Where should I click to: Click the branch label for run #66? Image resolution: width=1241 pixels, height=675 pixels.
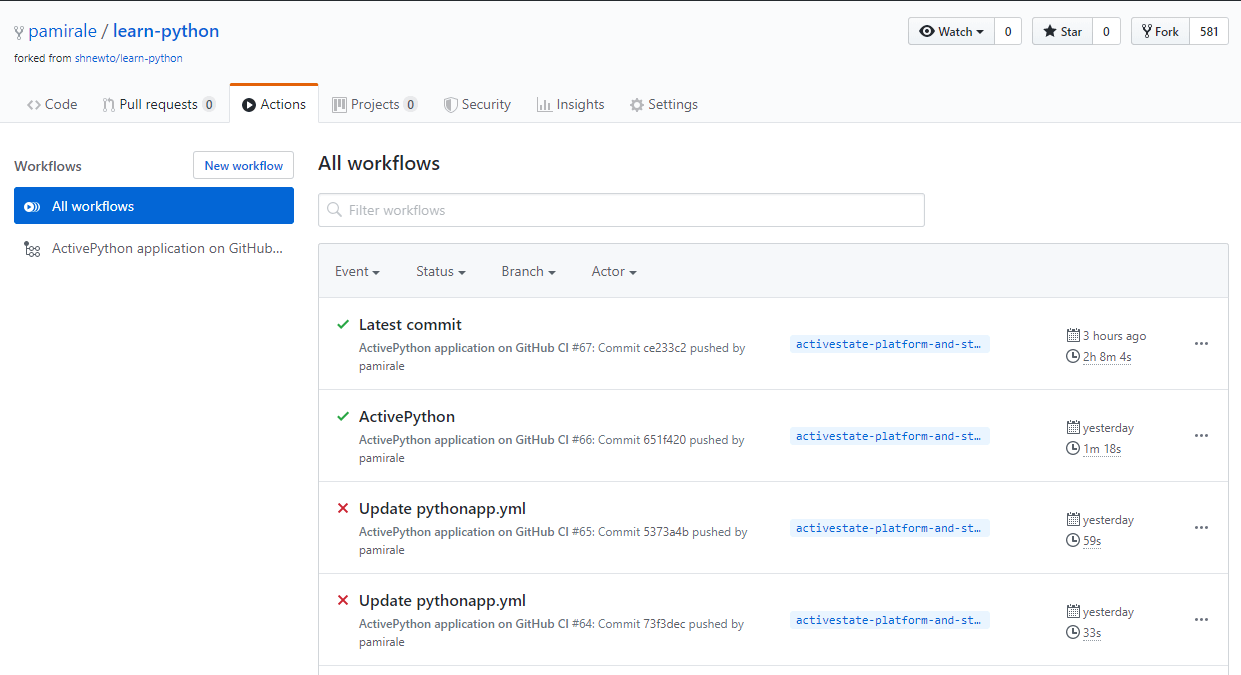[x=889, y=436]
